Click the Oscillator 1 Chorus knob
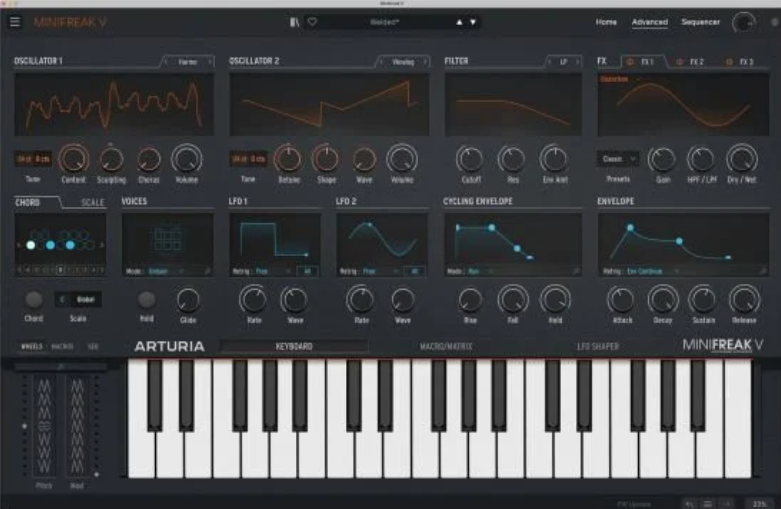This screenshot has height=509, width=781. [x=148, y=159]
